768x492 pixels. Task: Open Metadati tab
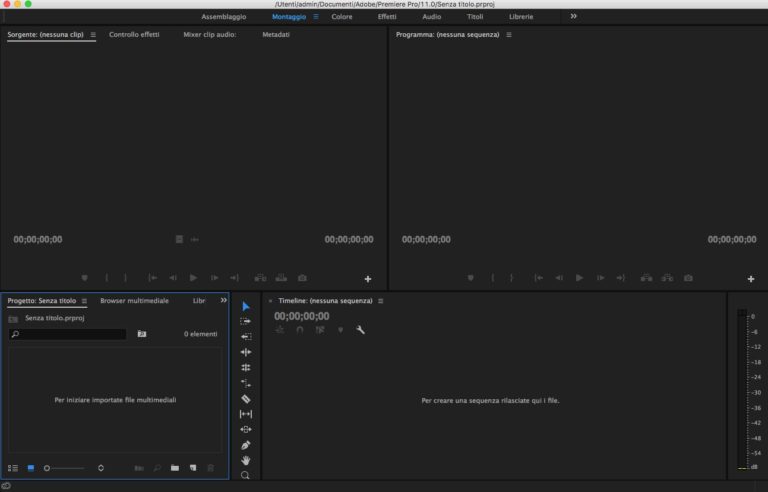276,34
